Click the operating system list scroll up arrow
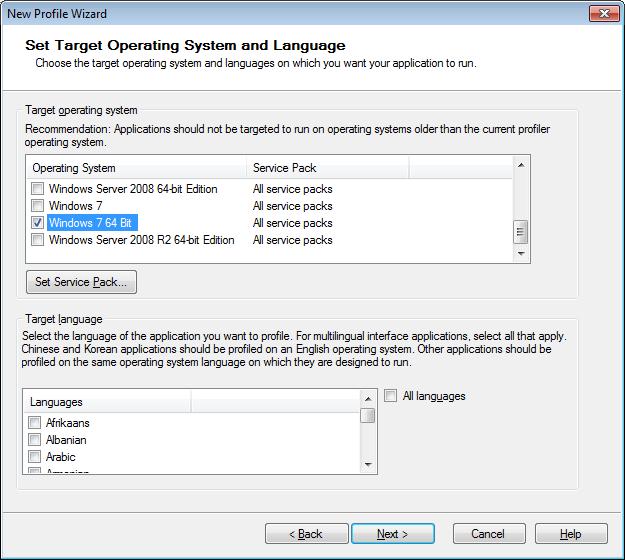The height and width of the screenshot is (560, 625). pos(521,165)
